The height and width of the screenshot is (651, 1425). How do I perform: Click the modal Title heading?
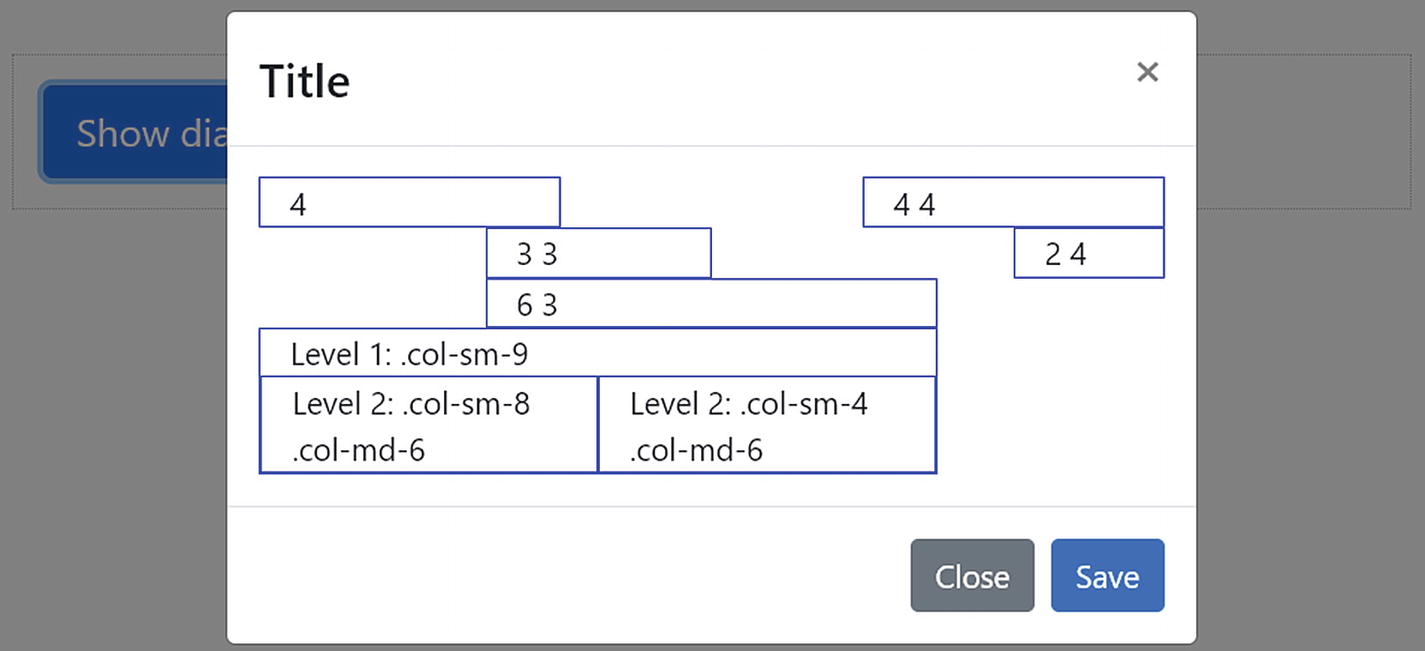[304, 82]
